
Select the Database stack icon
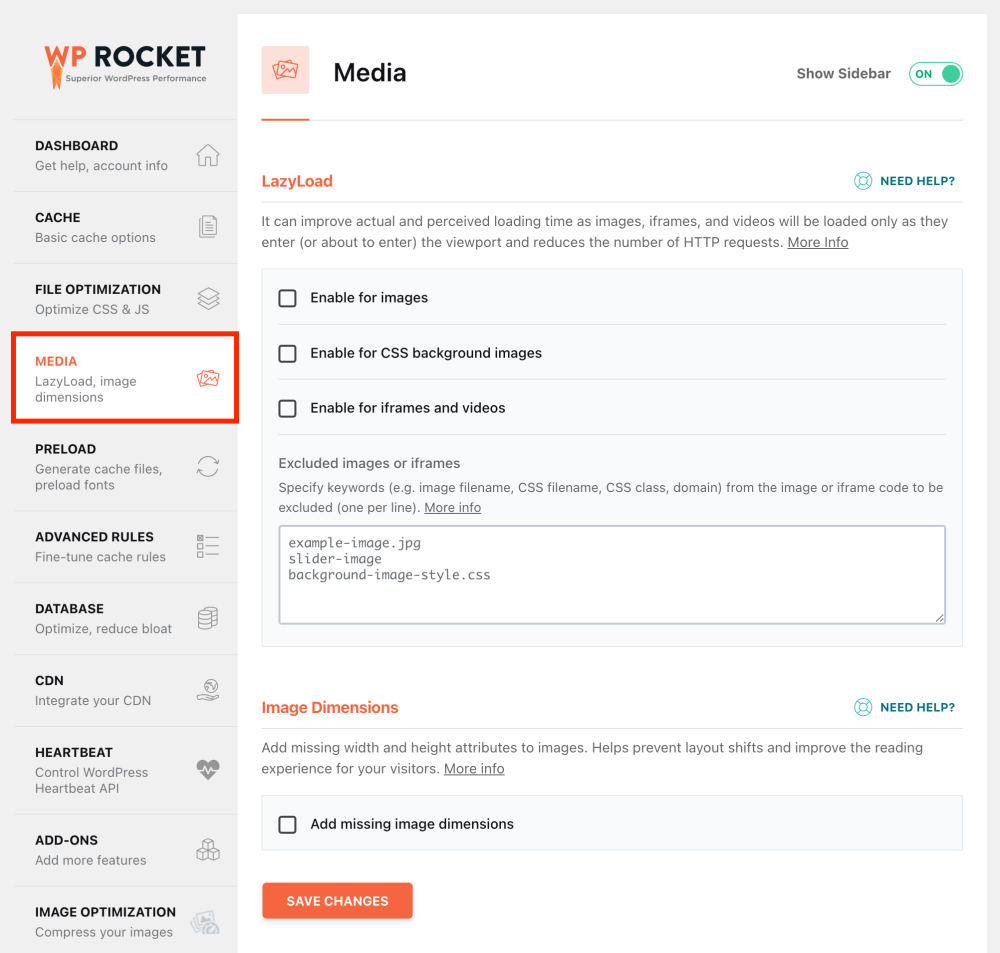tap(207, 618)
